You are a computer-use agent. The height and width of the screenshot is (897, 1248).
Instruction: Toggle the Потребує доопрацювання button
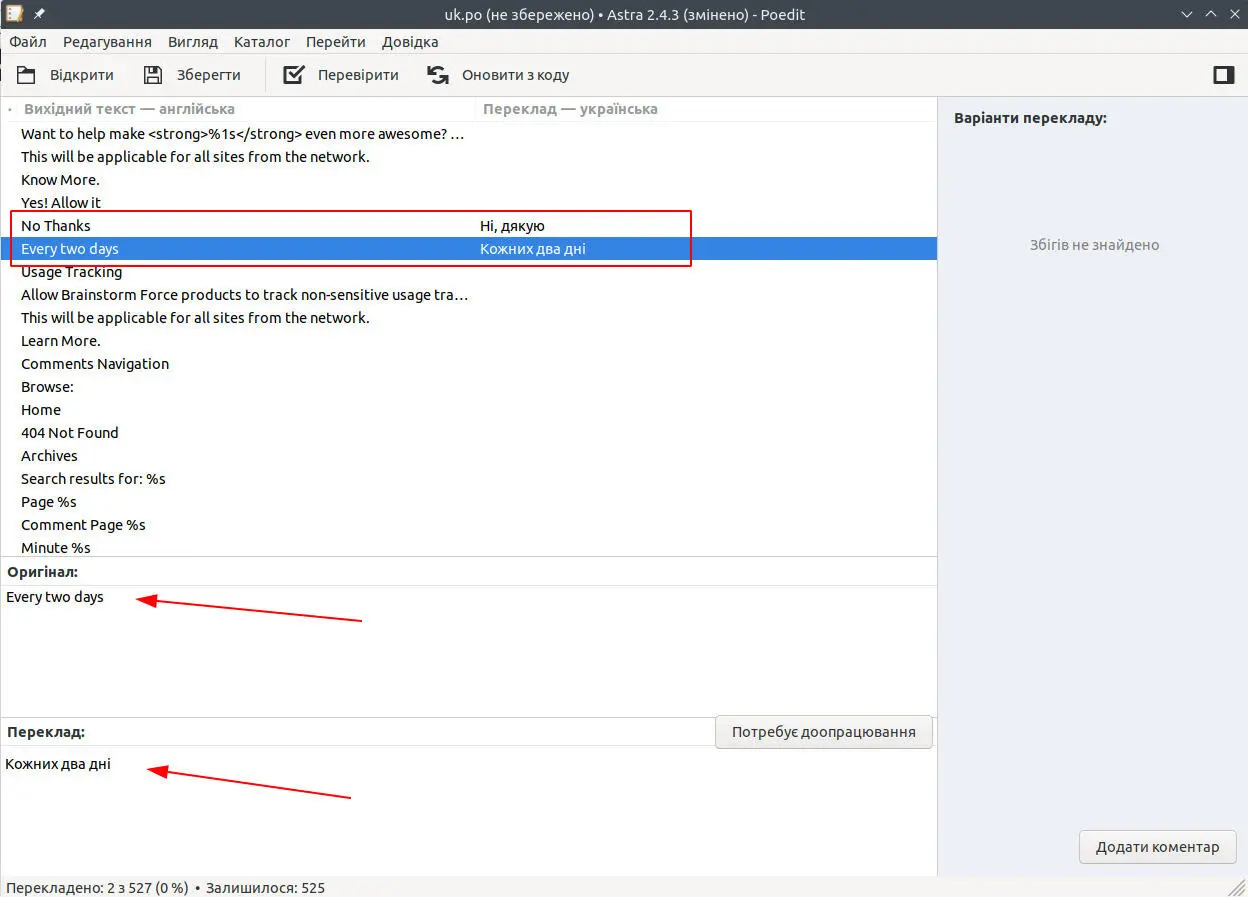coord(824,732)
